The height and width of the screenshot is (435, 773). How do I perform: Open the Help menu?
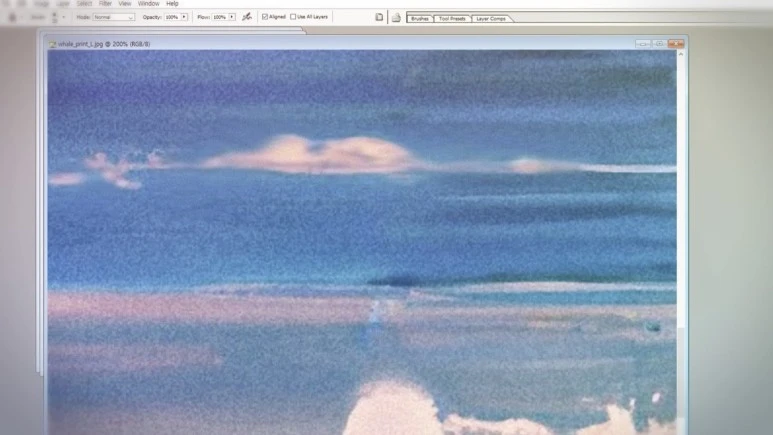pos(172,3)
